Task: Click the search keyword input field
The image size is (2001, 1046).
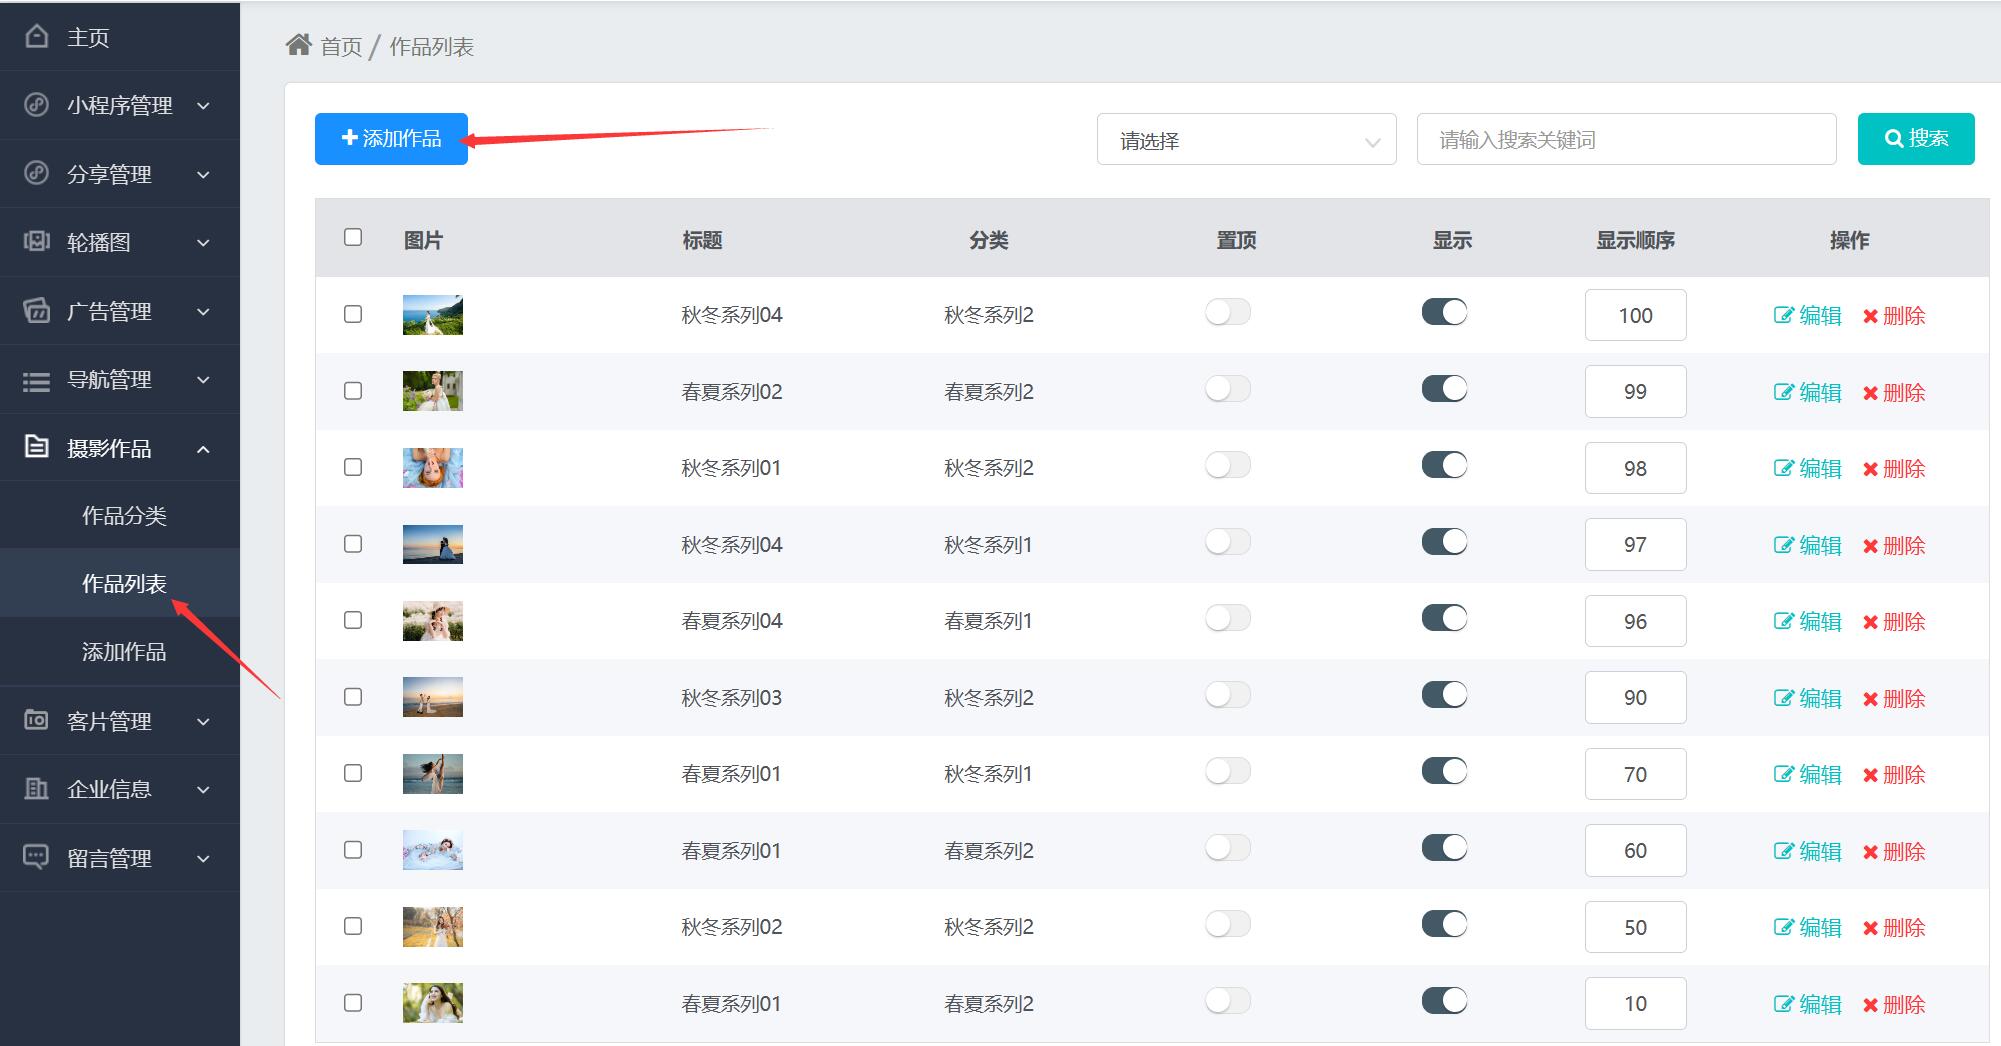Action: click(1626, 139)
